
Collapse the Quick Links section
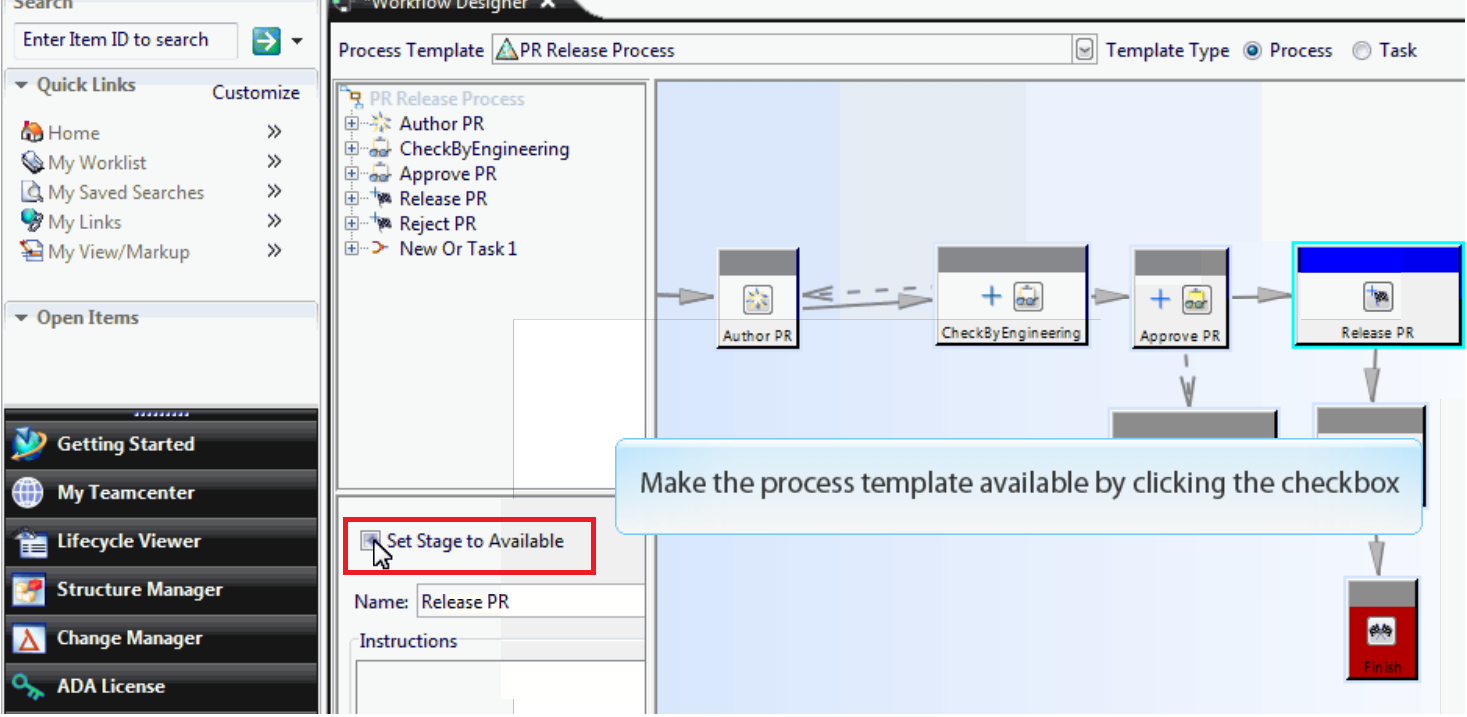(x=23, y=85)
